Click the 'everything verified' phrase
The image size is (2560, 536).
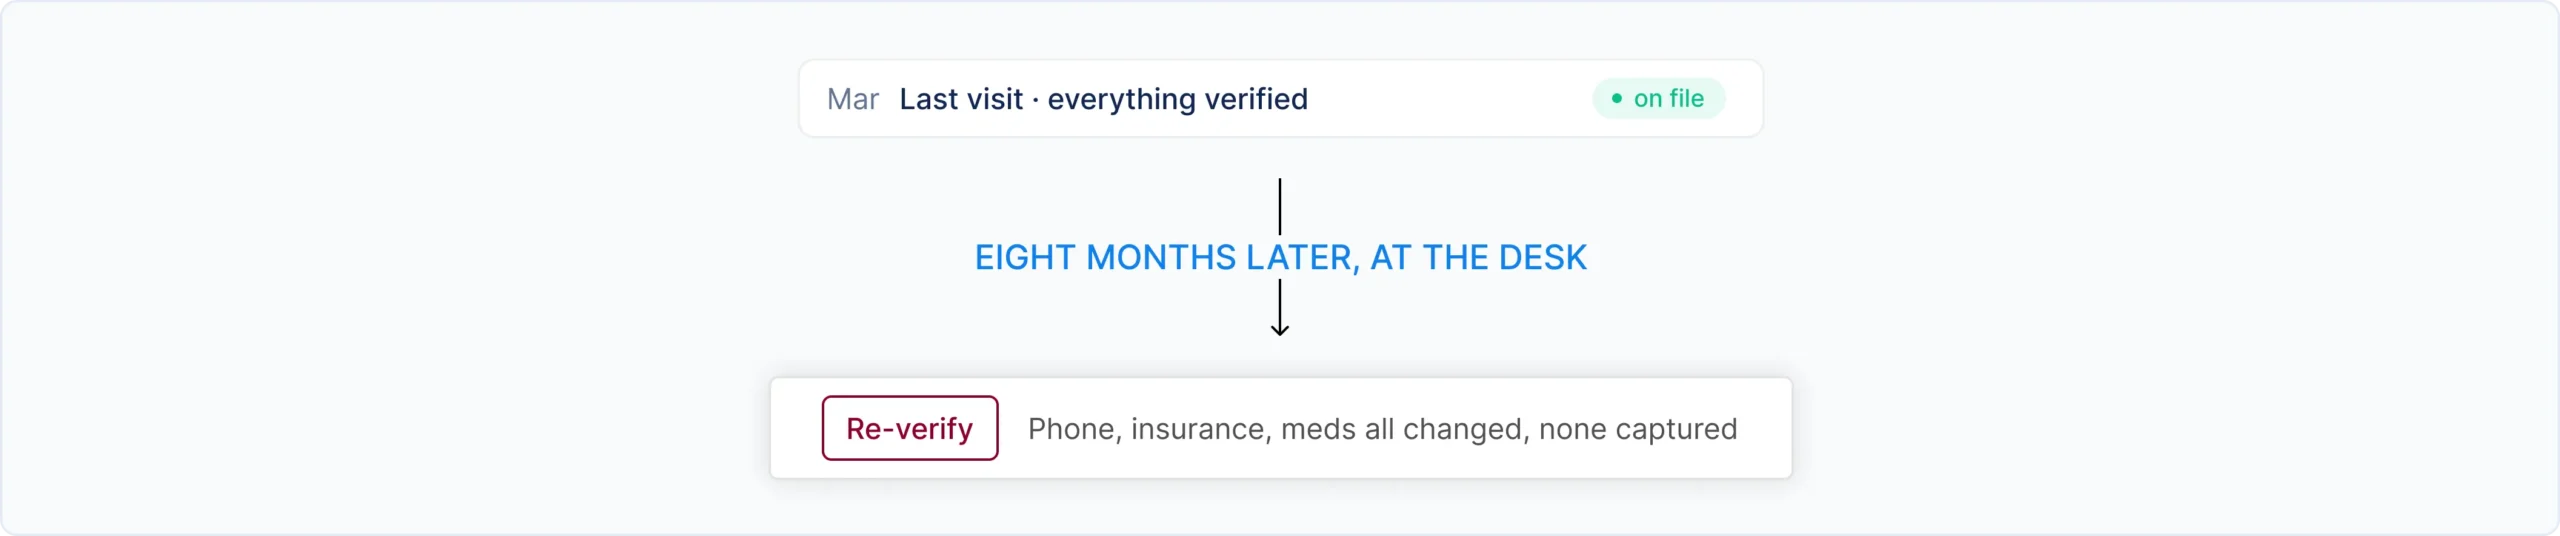(1178, 99)
